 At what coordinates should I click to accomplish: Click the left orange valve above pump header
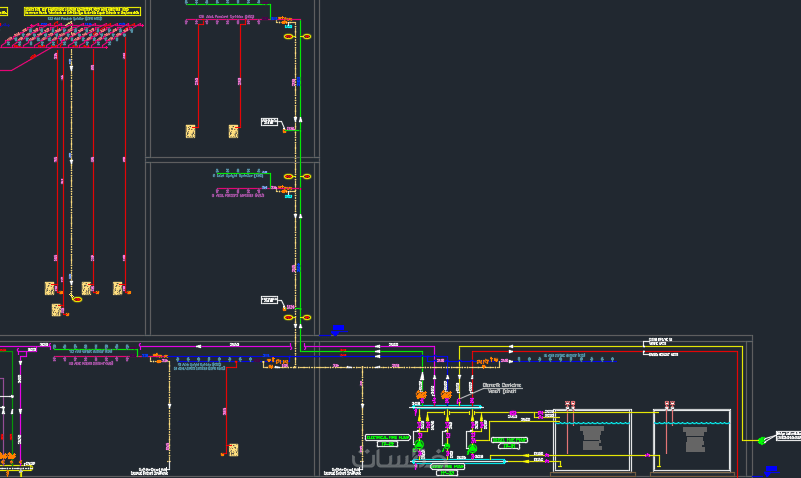(x=421, y=395)
